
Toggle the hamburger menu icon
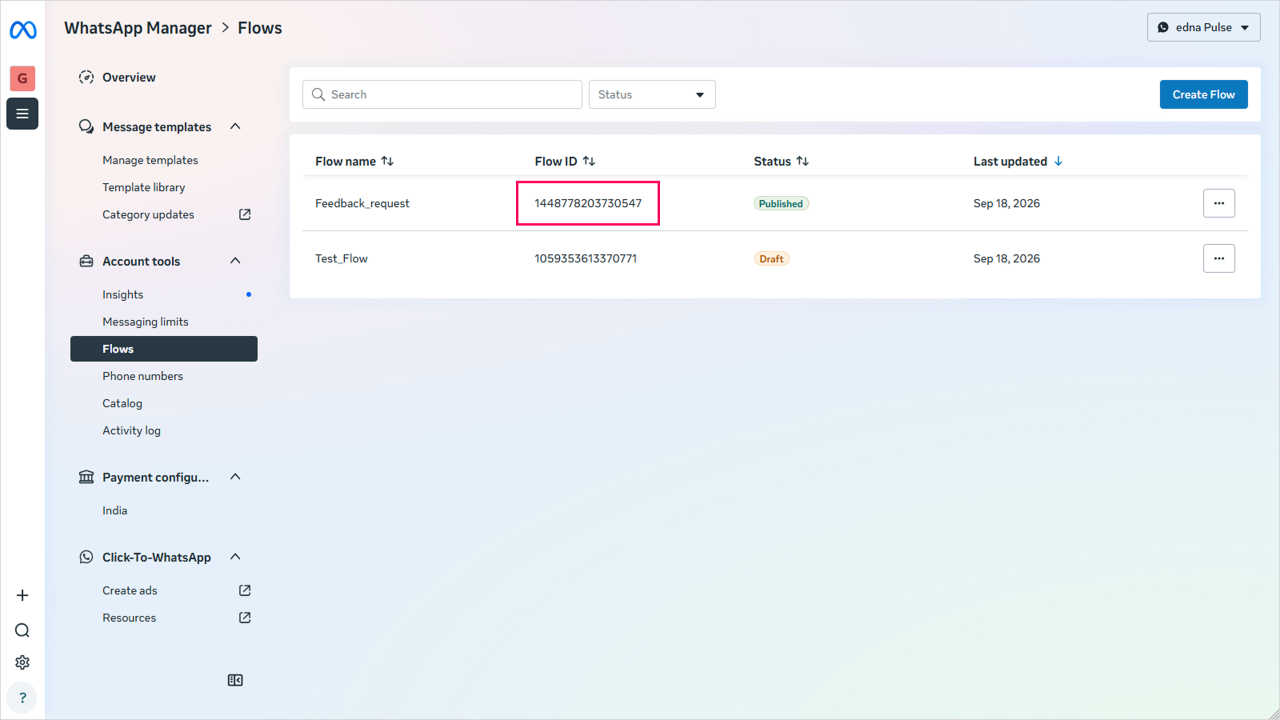(22, 114)
